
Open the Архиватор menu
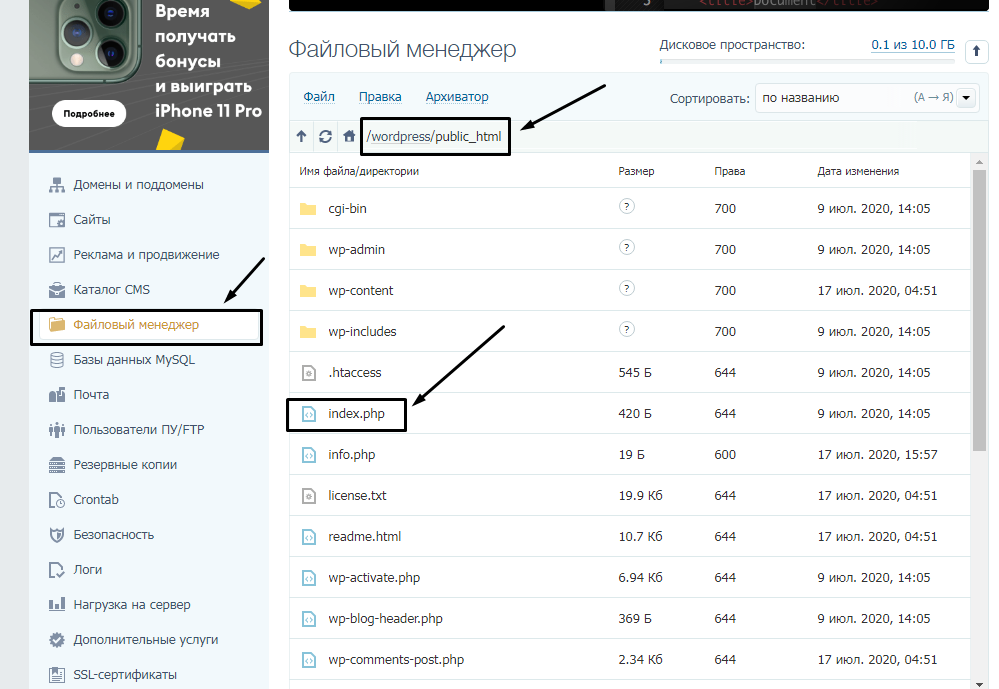coord(456,97)
